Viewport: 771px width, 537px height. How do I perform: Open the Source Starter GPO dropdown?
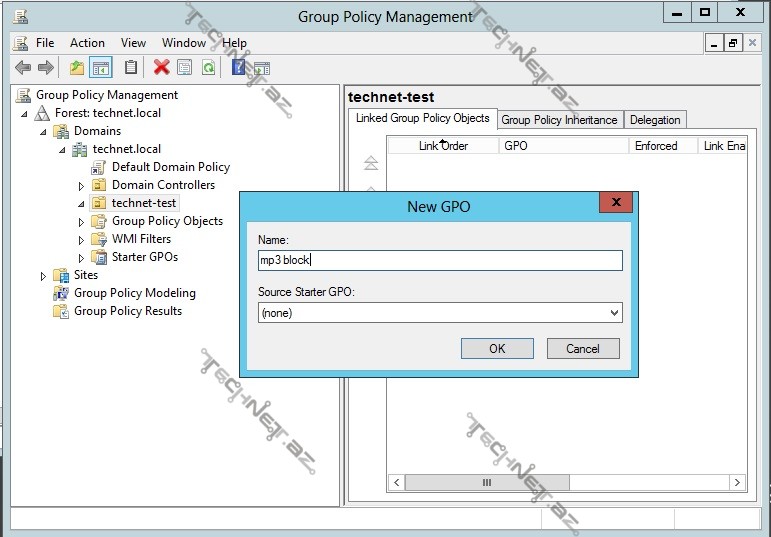point(614,313)
